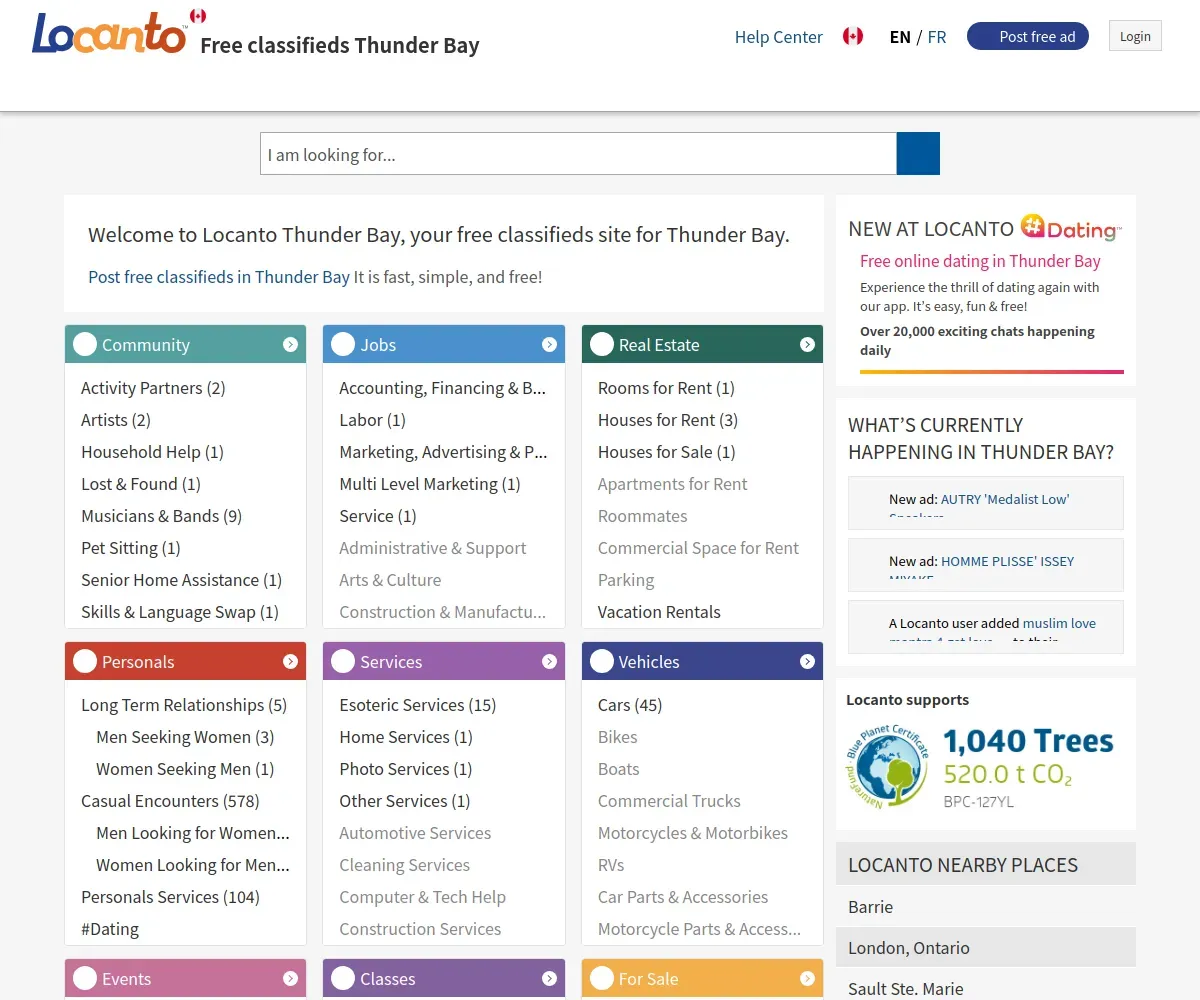Open Skills & Language Swap (1) listing

(180, 612)
